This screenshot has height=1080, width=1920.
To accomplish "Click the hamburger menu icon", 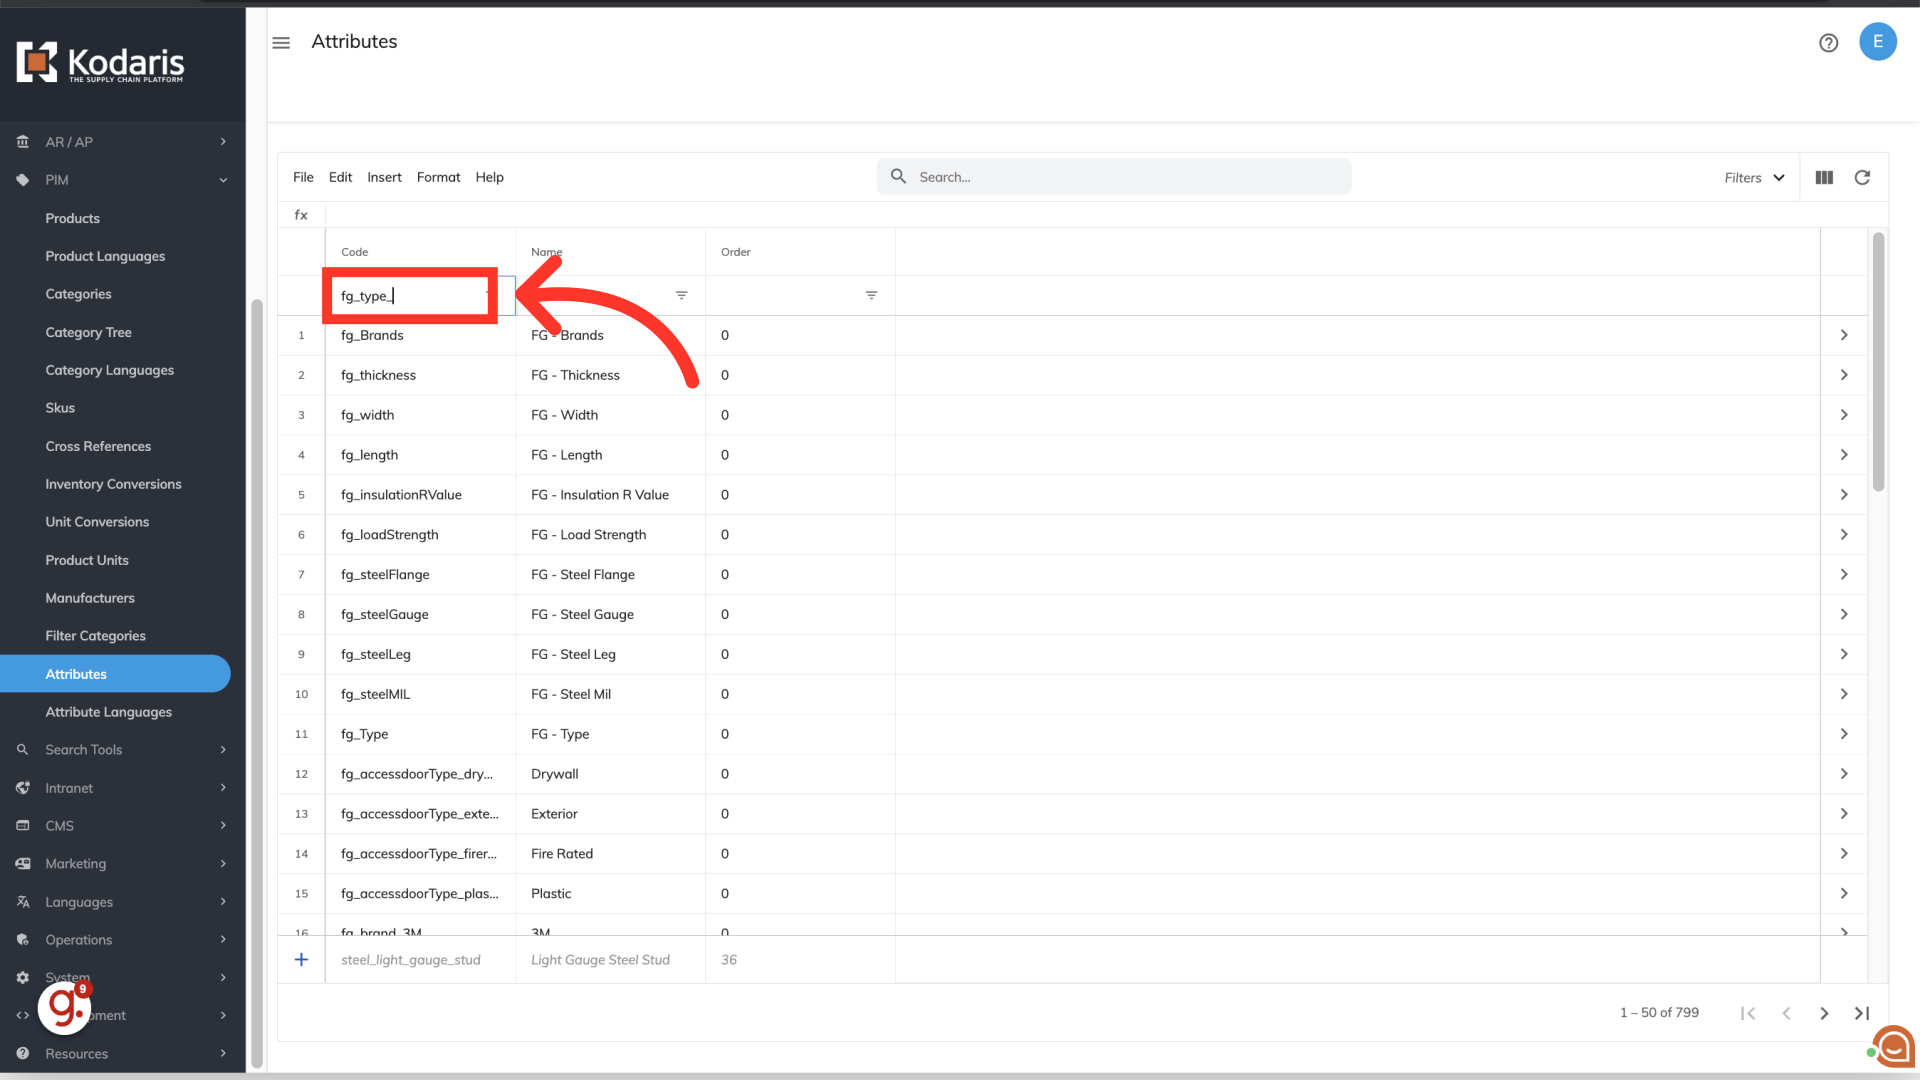I will pyautogui.click(x=281, y=42).
